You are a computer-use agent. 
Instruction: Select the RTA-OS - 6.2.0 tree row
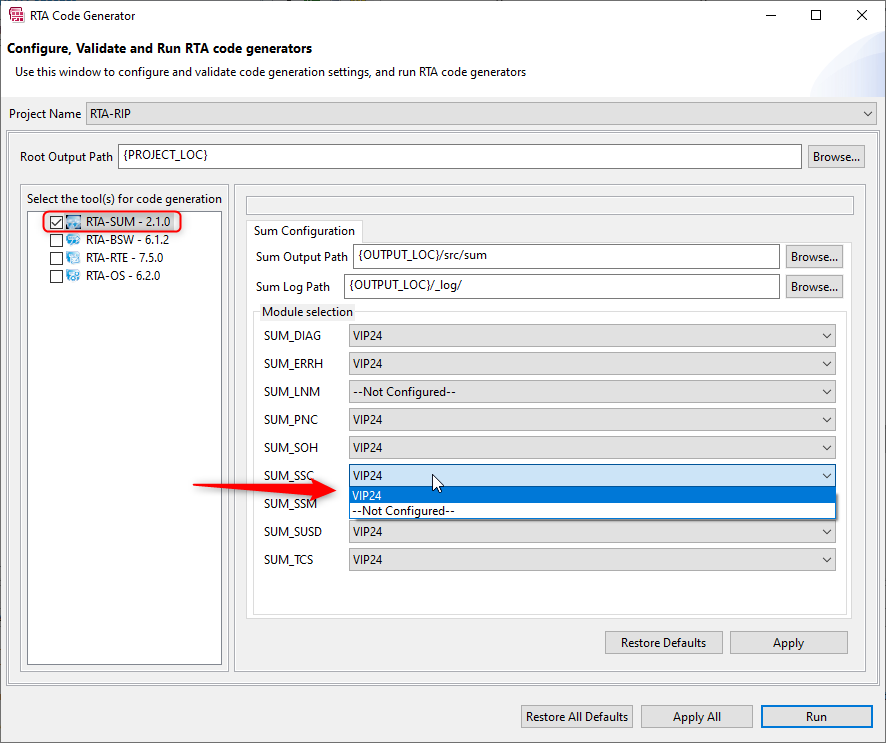click(x=123, y=276)
